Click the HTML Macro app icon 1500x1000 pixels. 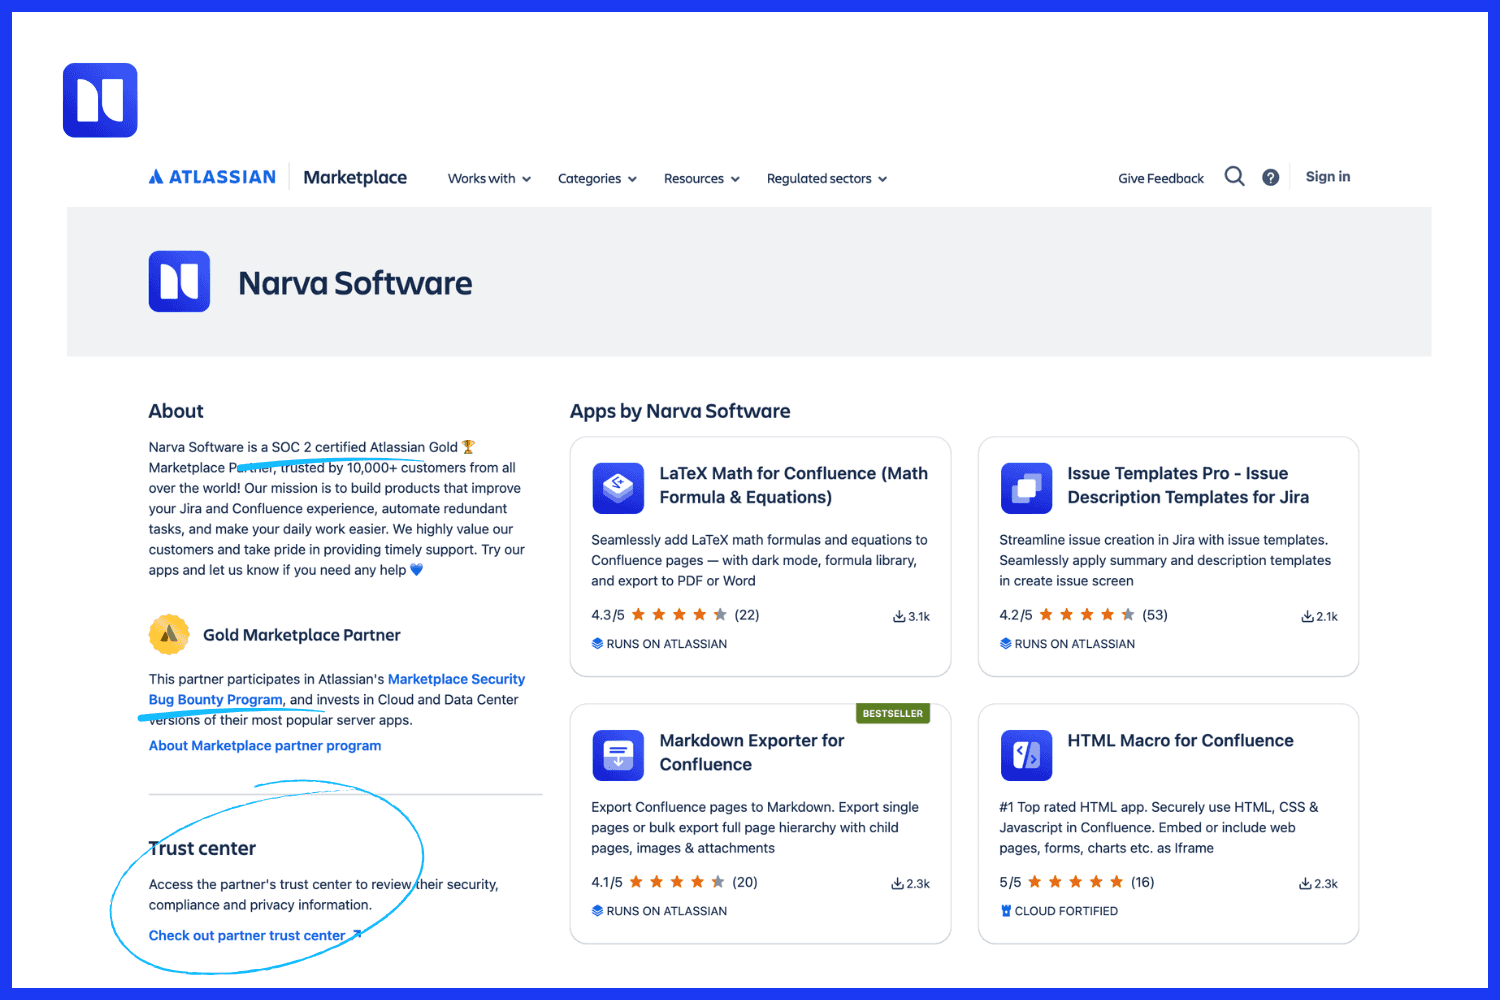(x=1026, y=755)
